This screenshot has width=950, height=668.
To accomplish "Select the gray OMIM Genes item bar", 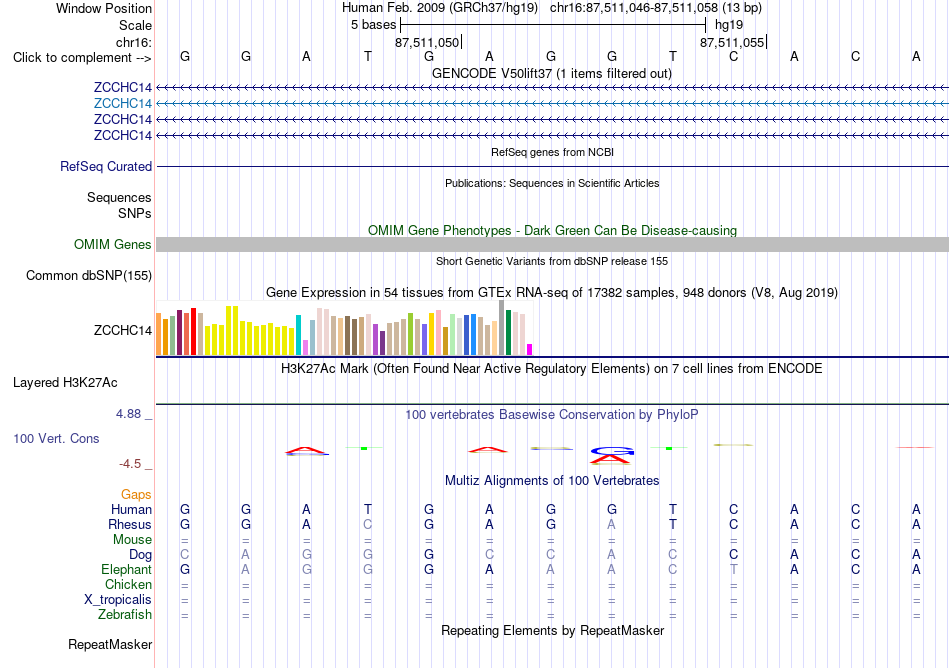I will pyautogui.click(x=552, y=245).
